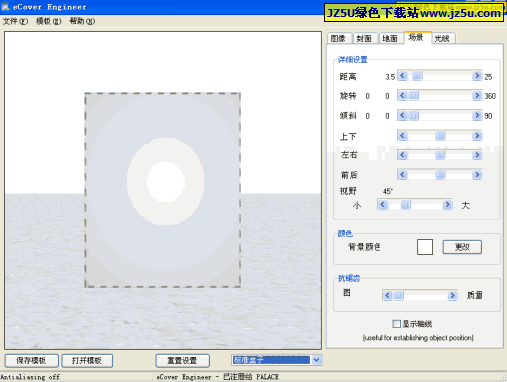Expand the box type dropdown arrow

click(x=316, y=360)
